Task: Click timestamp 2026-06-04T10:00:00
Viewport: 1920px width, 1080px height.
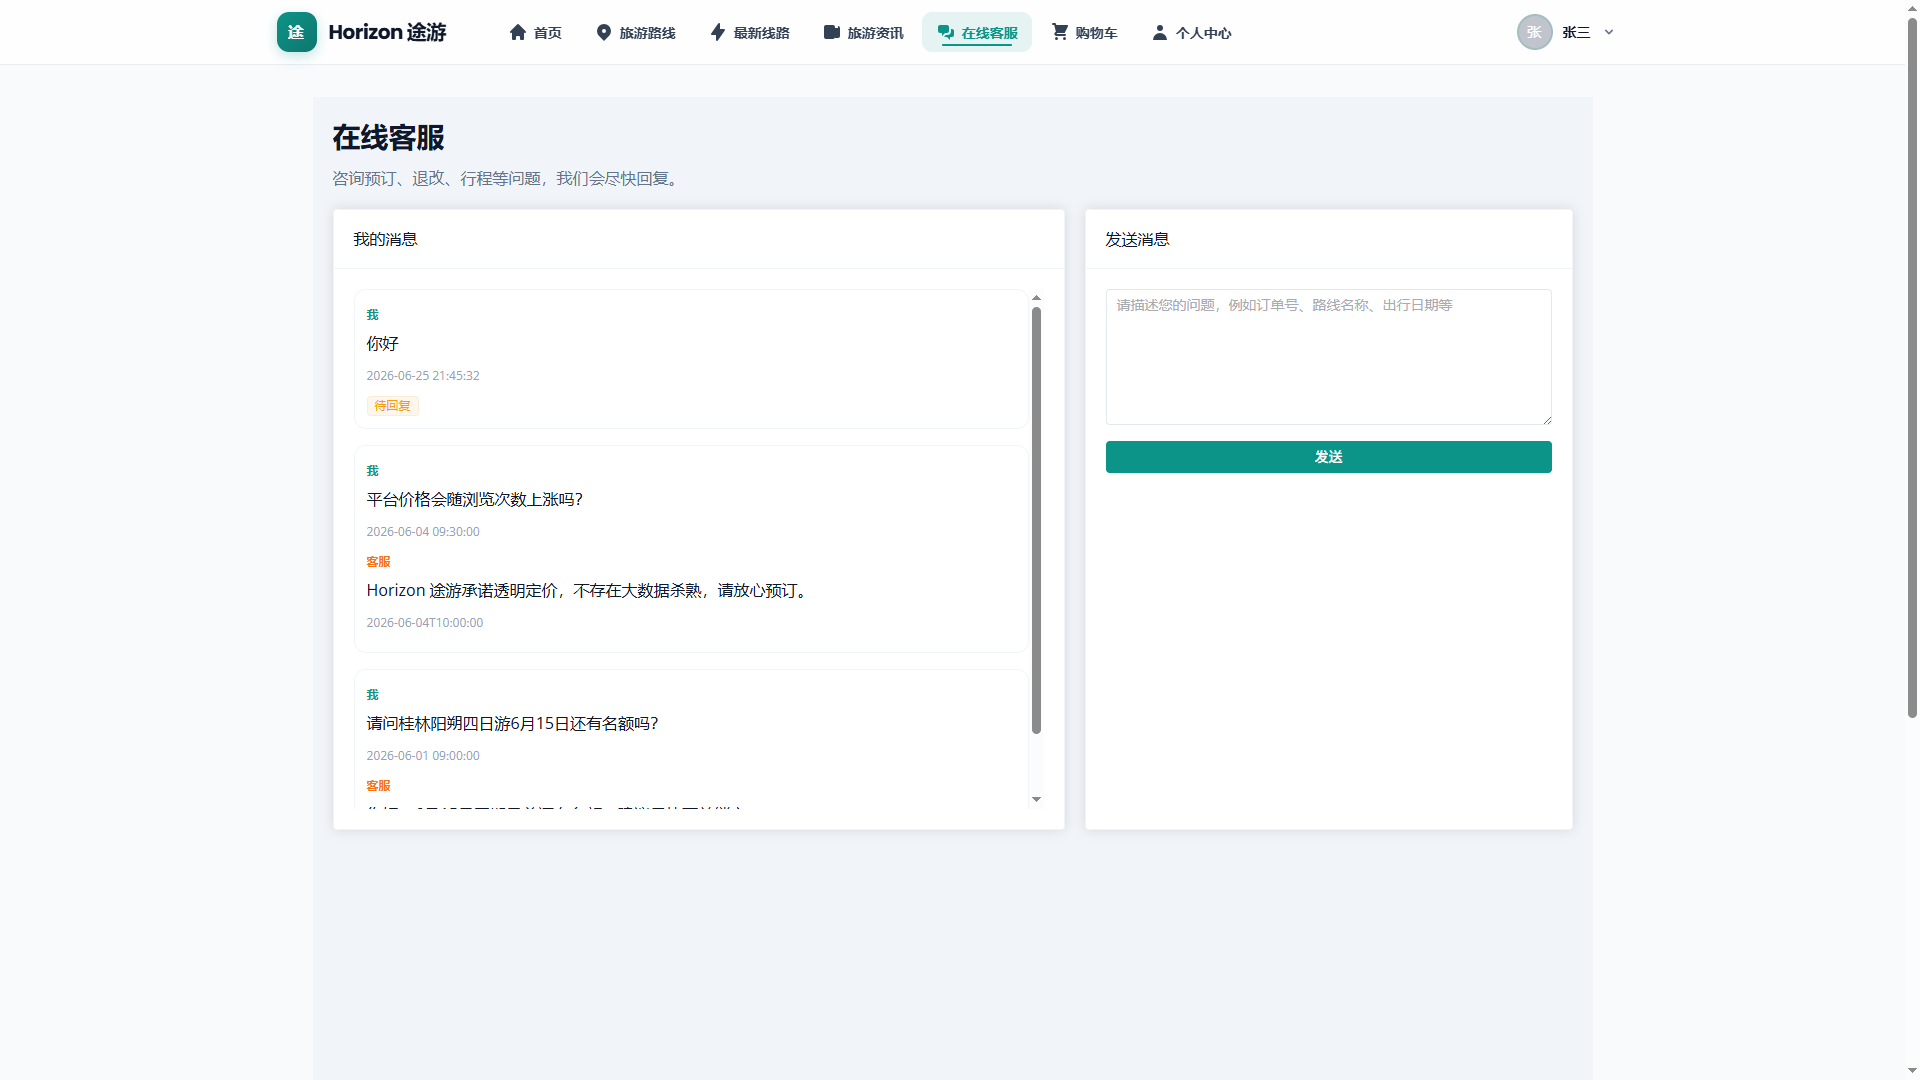Action: pos(424,623)
